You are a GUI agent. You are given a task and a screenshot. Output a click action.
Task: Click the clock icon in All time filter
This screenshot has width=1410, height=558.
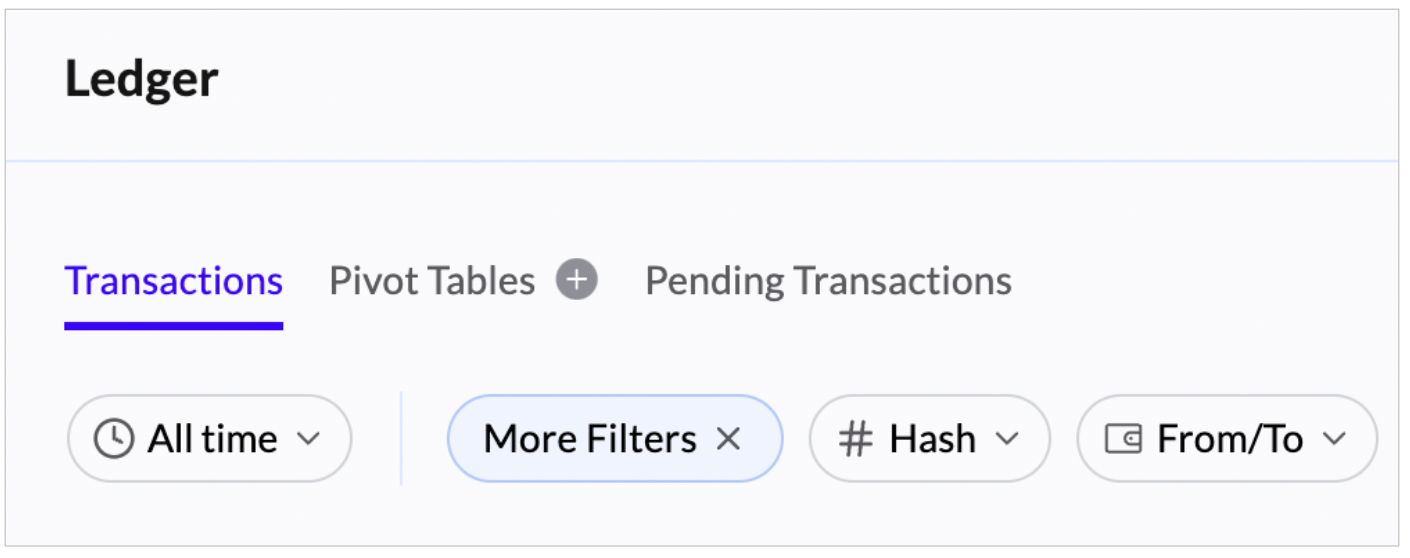tap(114, 439)
